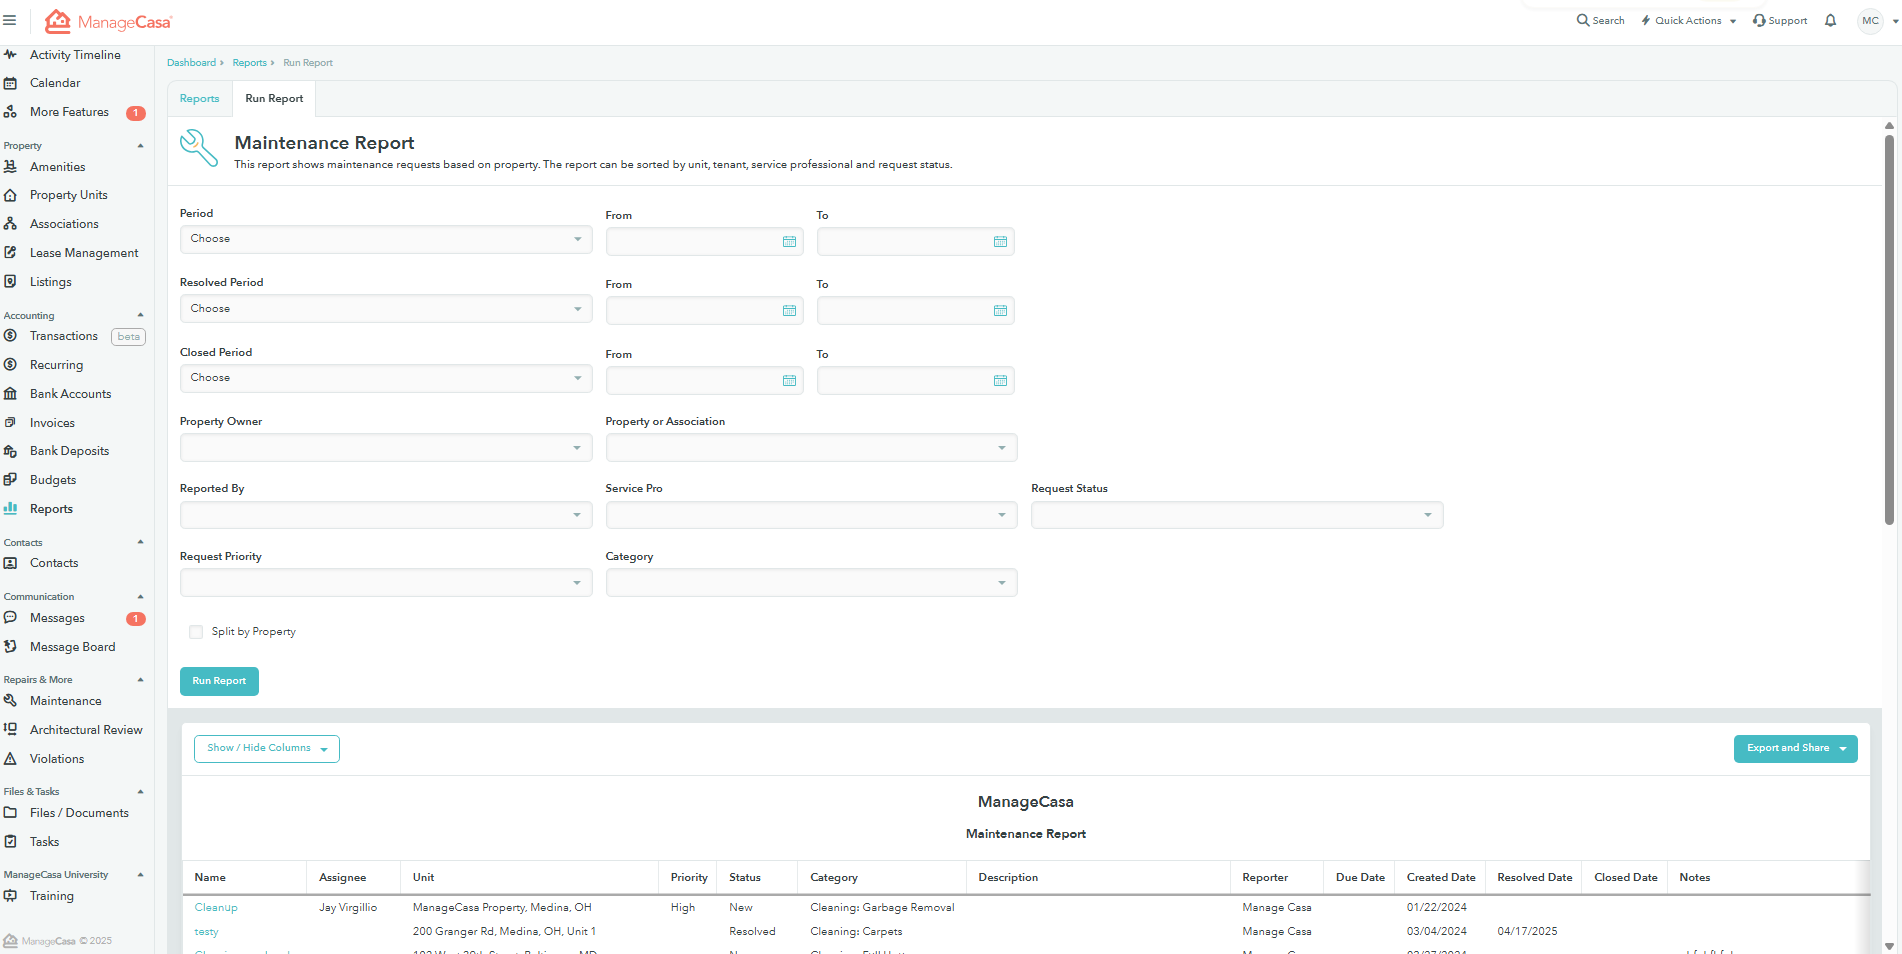Open the Closed Period dropdown
The image size is (1902, 954).
386,378
